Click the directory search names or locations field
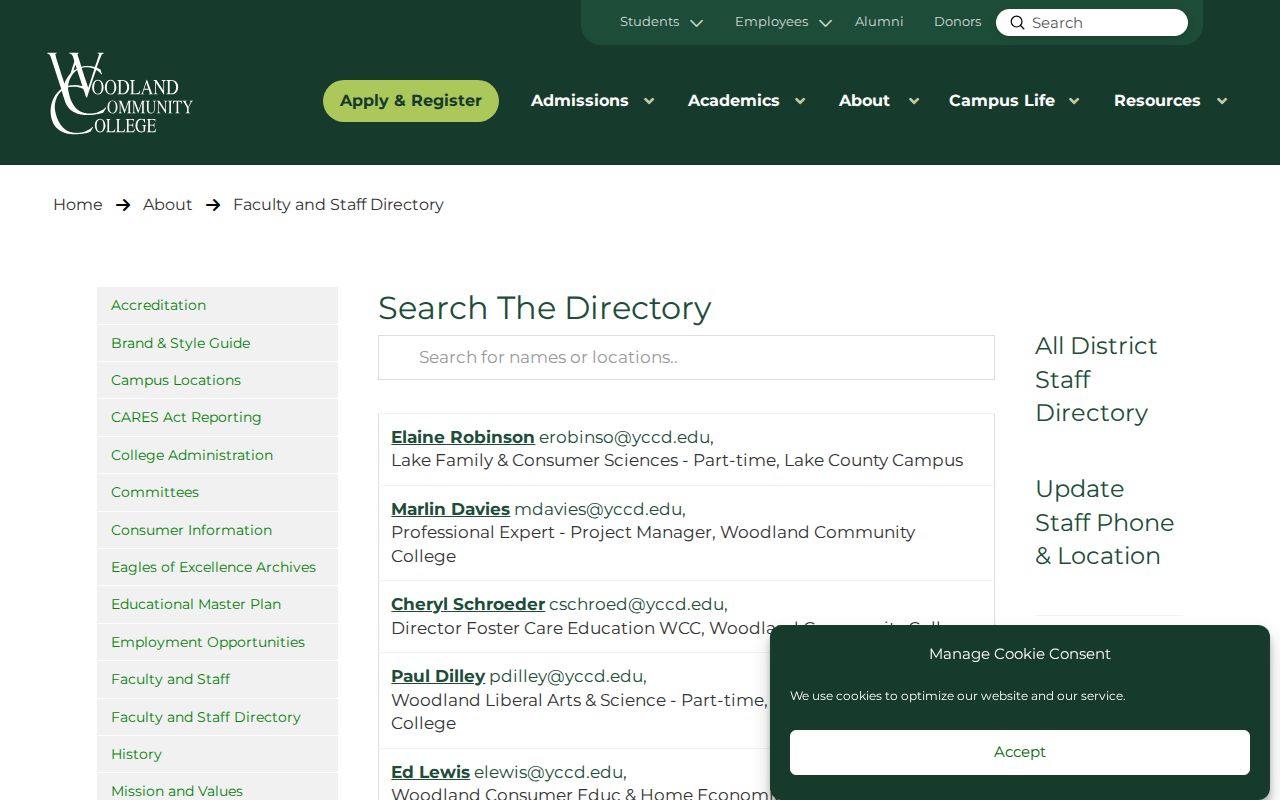The height and width of the screenshot is (800, 1280). pyautogui.click(x=686, y=358)
